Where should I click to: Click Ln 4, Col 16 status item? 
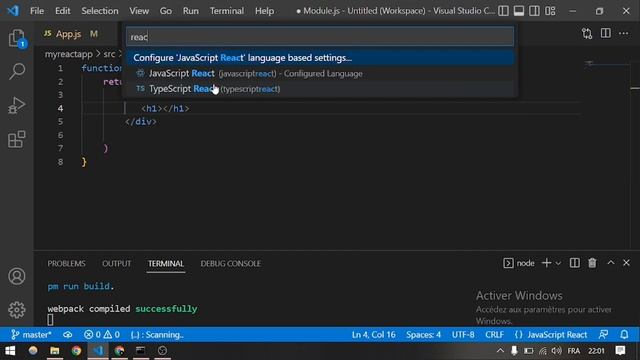tap(373, 335)
